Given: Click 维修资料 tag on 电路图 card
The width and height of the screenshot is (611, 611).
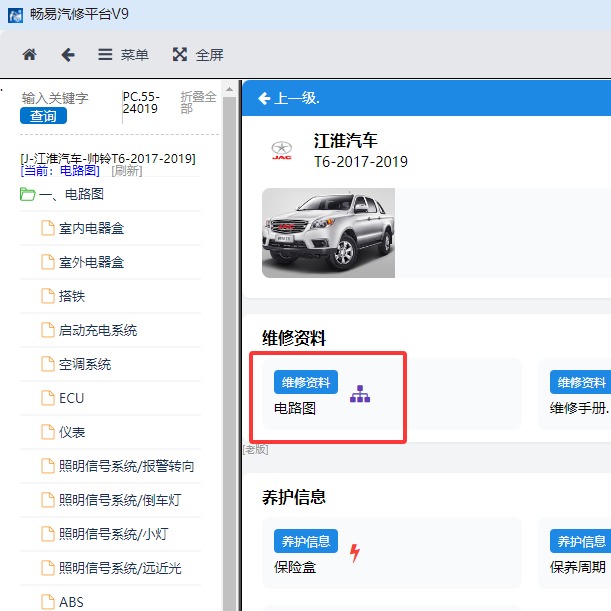Looking at the screenshot, I should 306,382.
